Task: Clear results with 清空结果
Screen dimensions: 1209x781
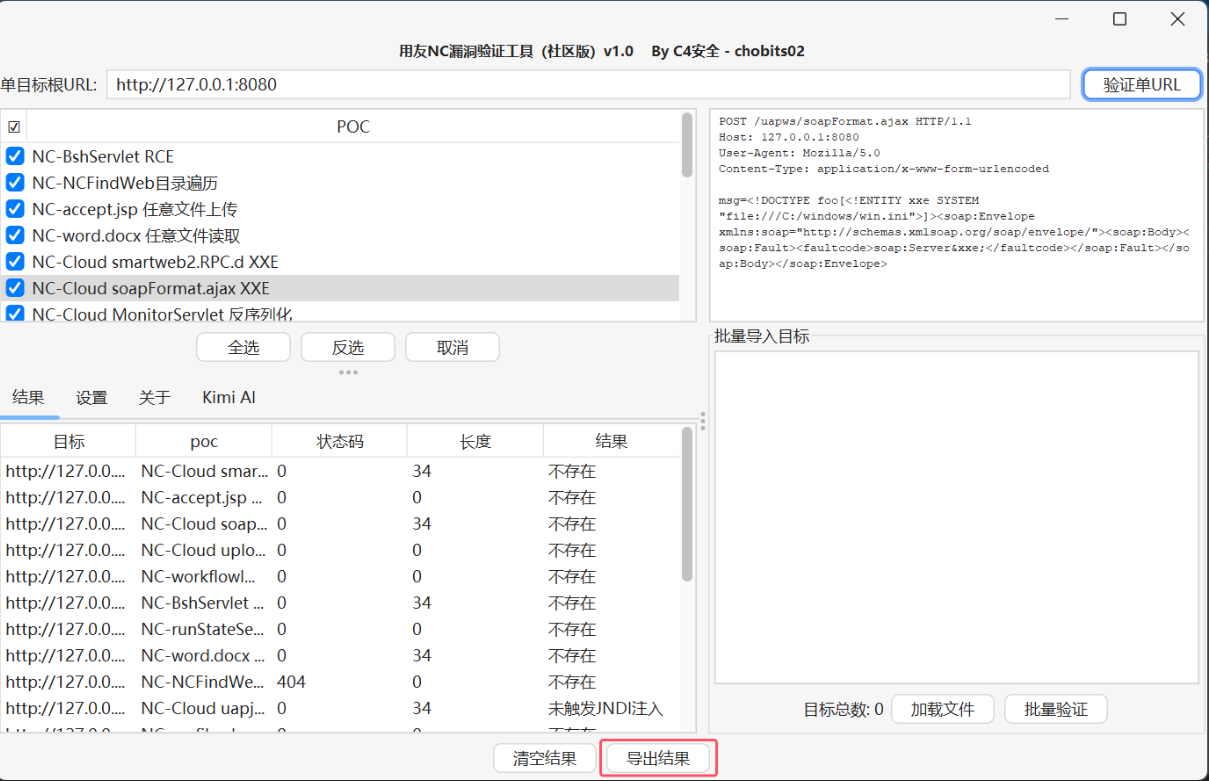Action: 545,758
